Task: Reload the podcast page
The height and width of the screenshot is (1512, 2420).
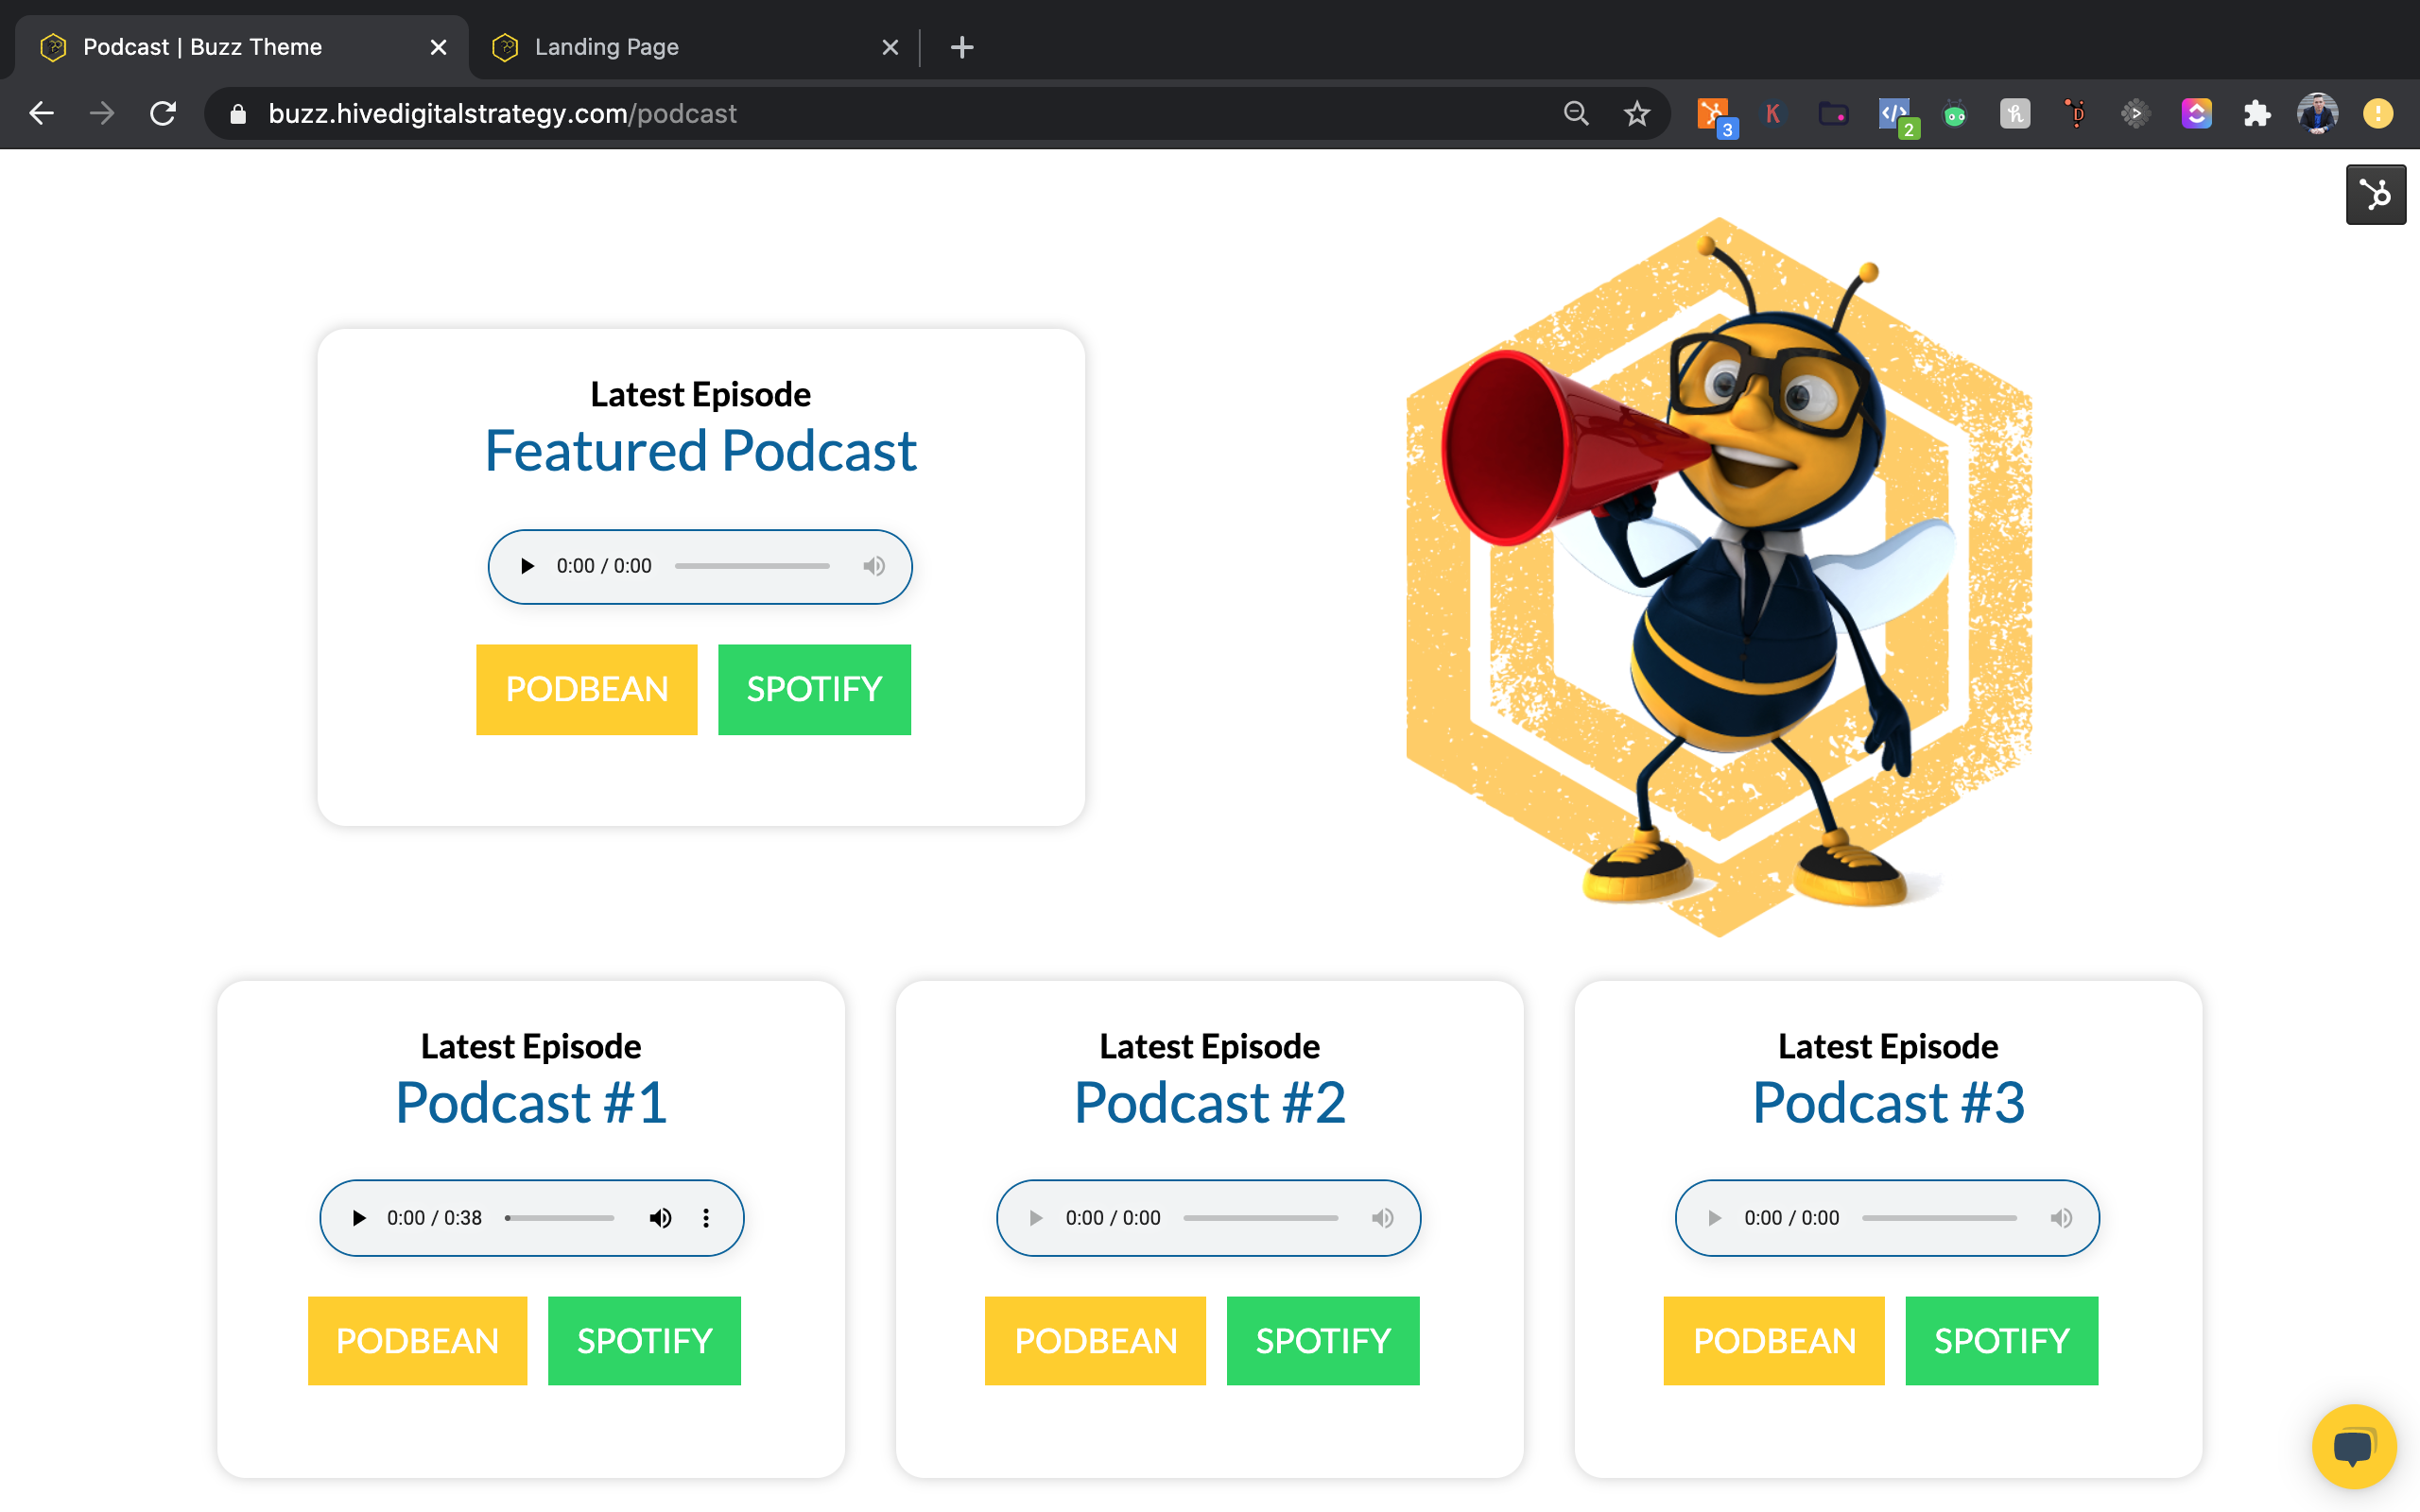Action: click(x=163, y=114)
